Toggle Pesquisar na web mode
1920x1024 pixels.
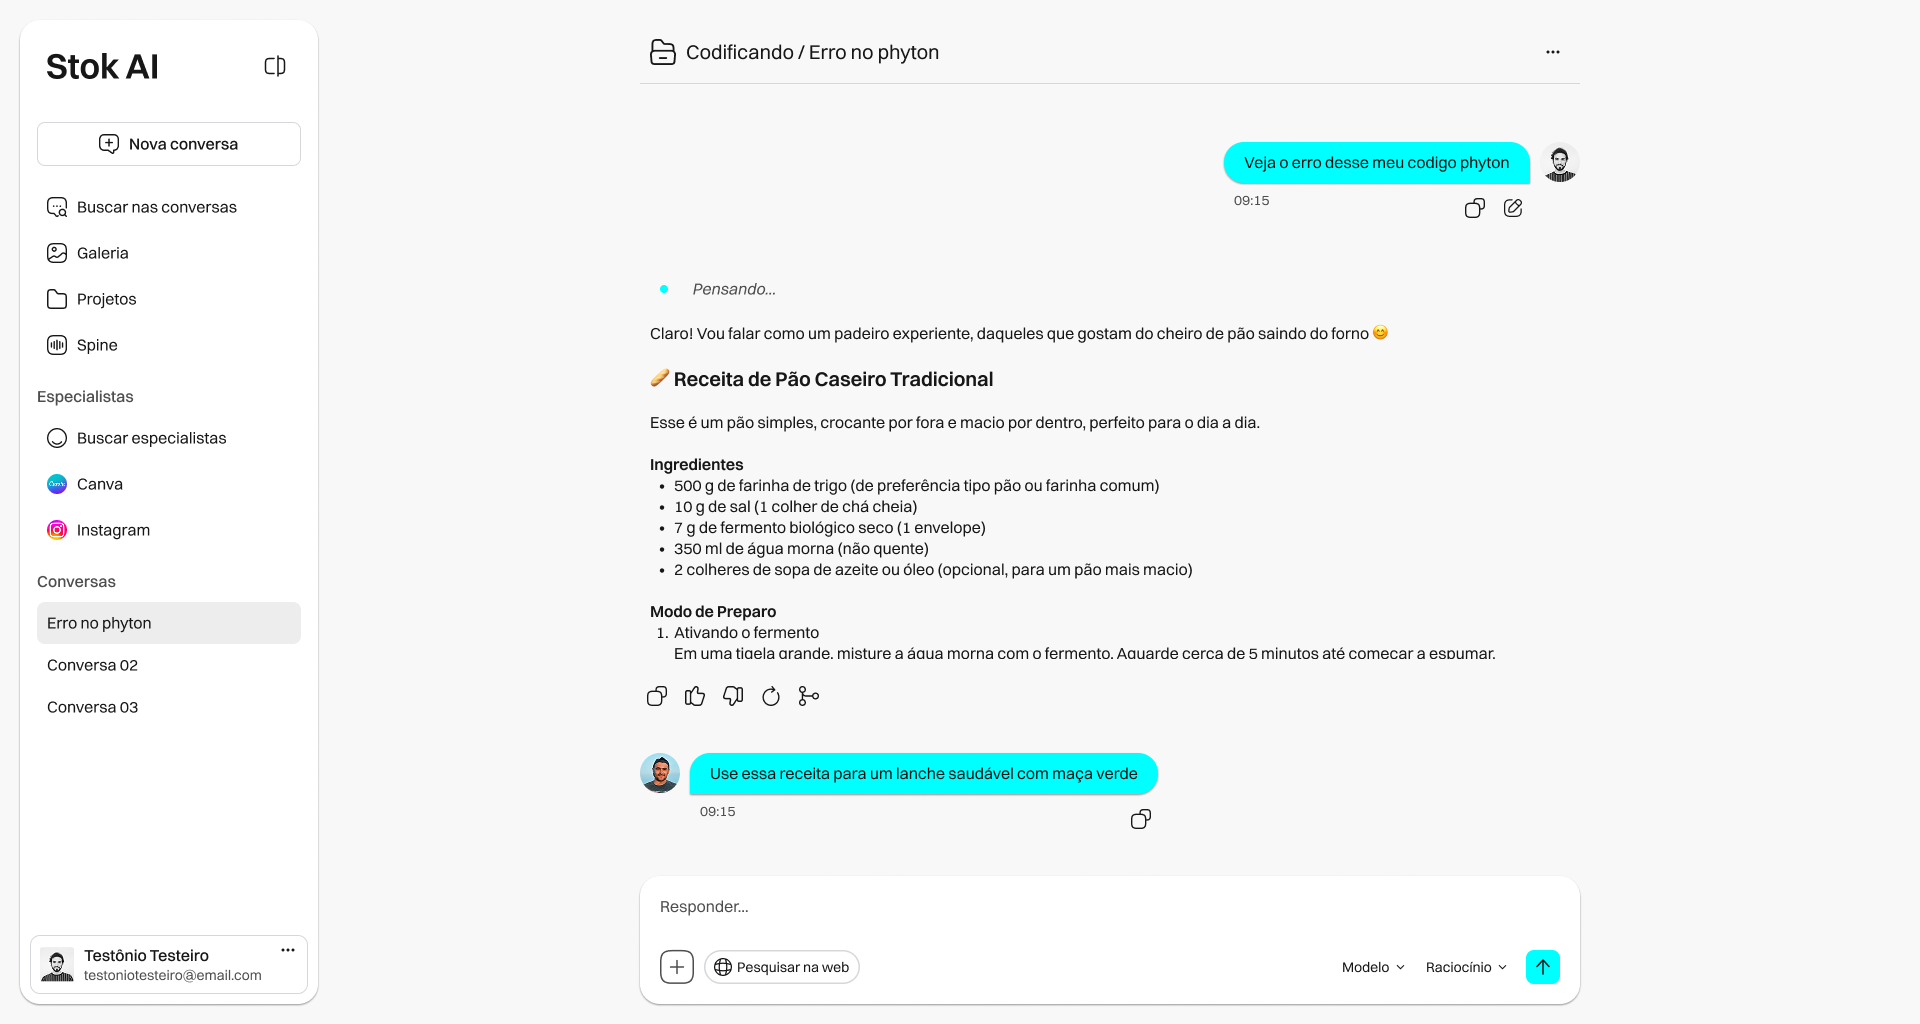click(x=781, y=967)
